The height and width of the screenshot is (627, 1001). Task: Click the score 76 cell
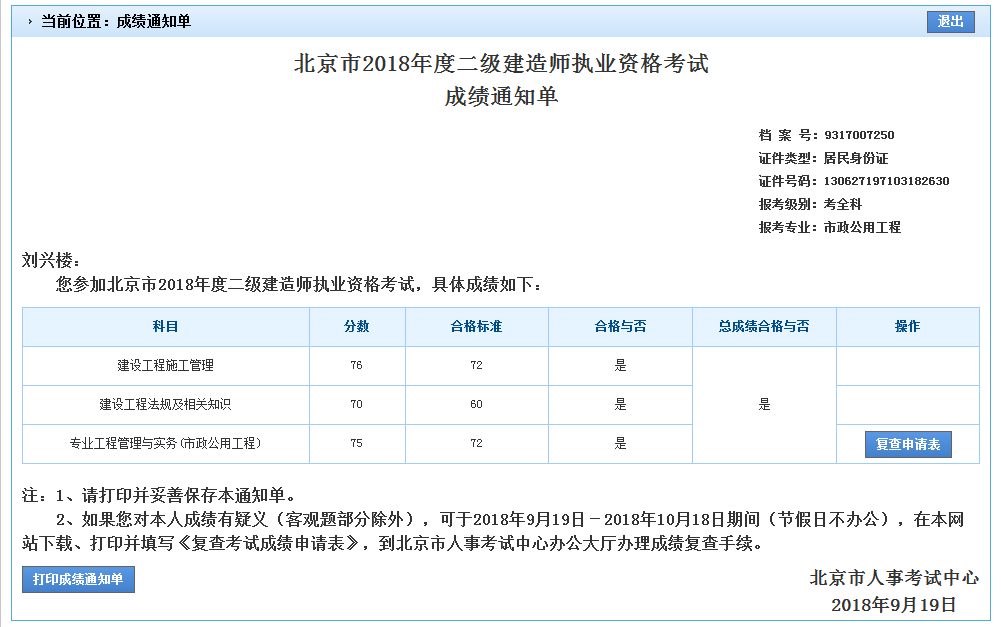point(357,366)
